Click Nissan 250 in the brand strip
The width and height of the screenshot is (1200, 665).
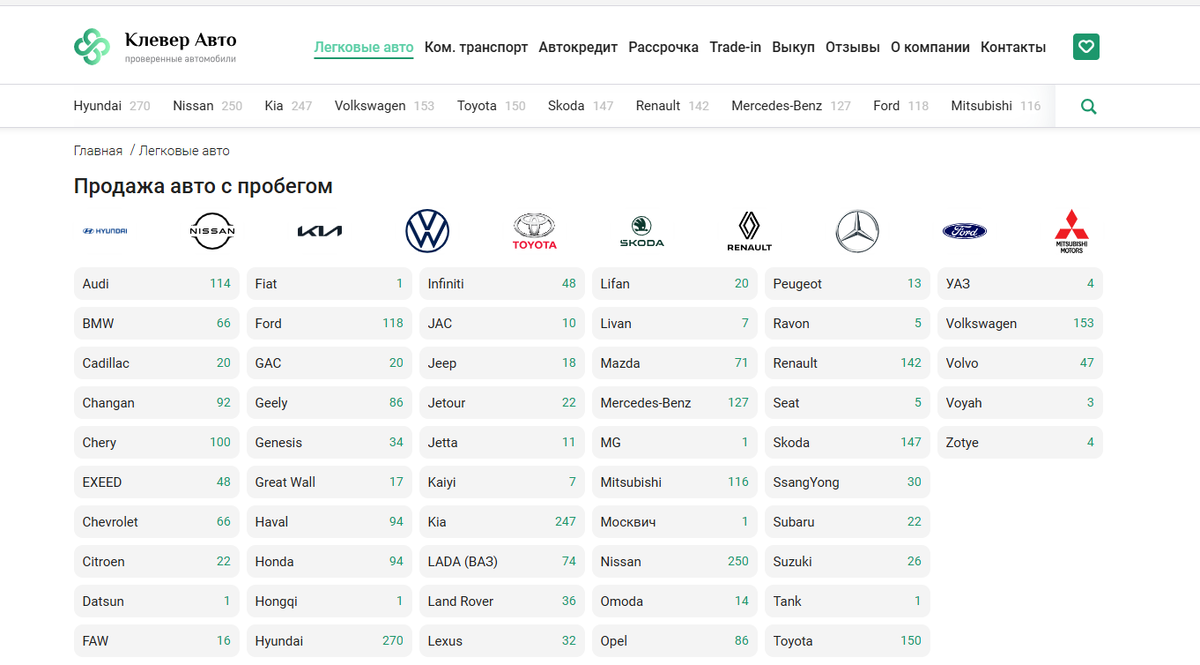pyautogui.click(x=207, y=106)
